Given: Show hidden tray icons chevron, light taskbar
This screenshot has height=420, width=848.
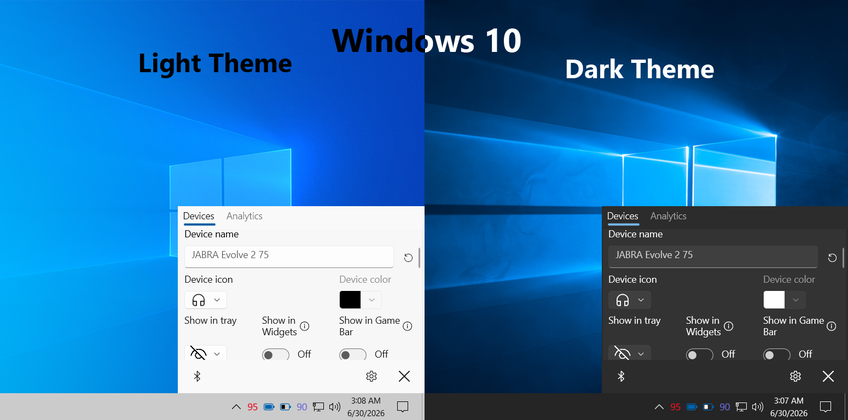Looking at the screenshot, I should 236,407.
